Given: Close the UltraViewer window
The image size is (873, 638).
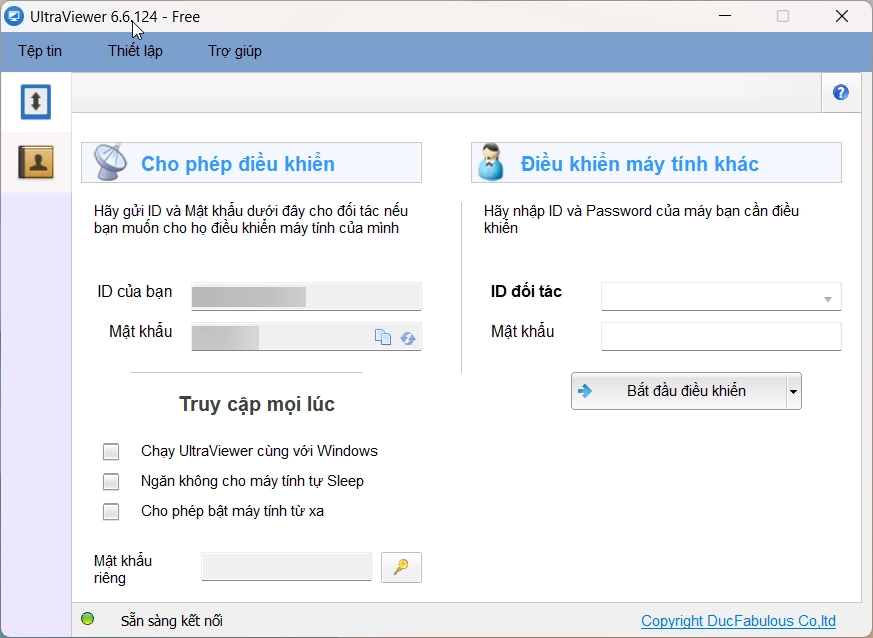Looking at the screenshot, I should tap(842, 16).
